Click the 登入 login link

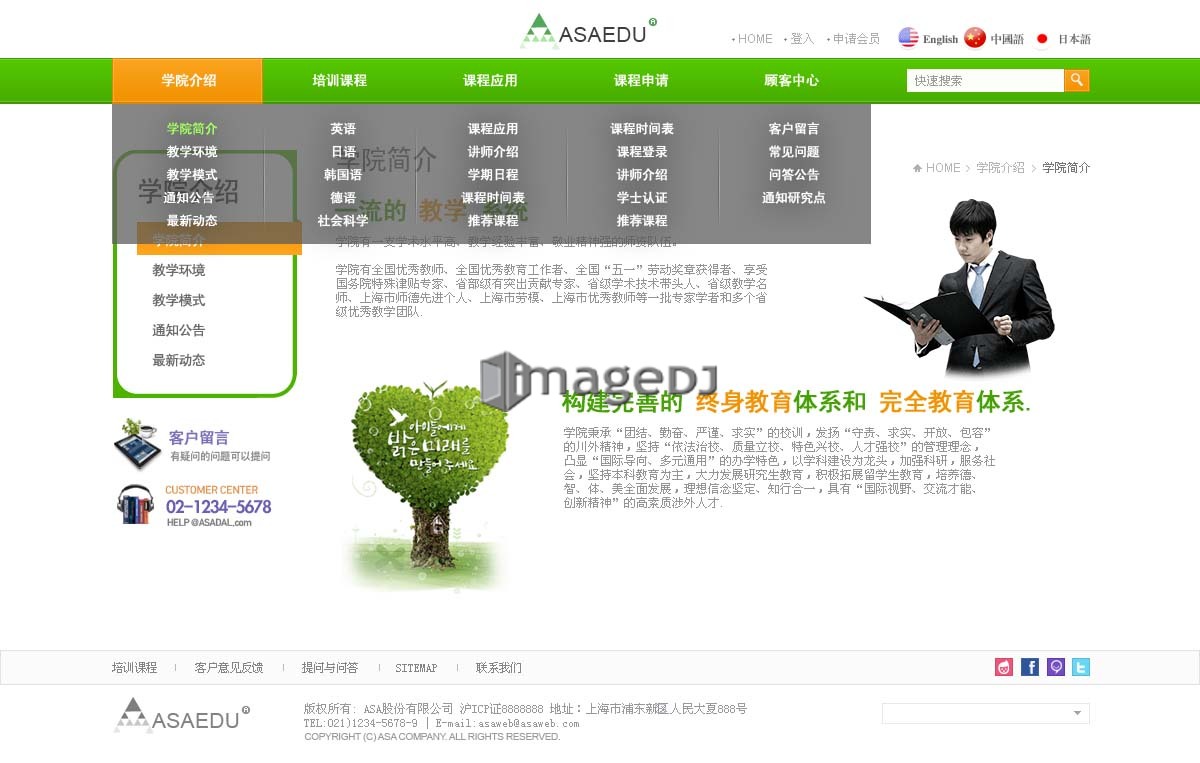point(802,39)
